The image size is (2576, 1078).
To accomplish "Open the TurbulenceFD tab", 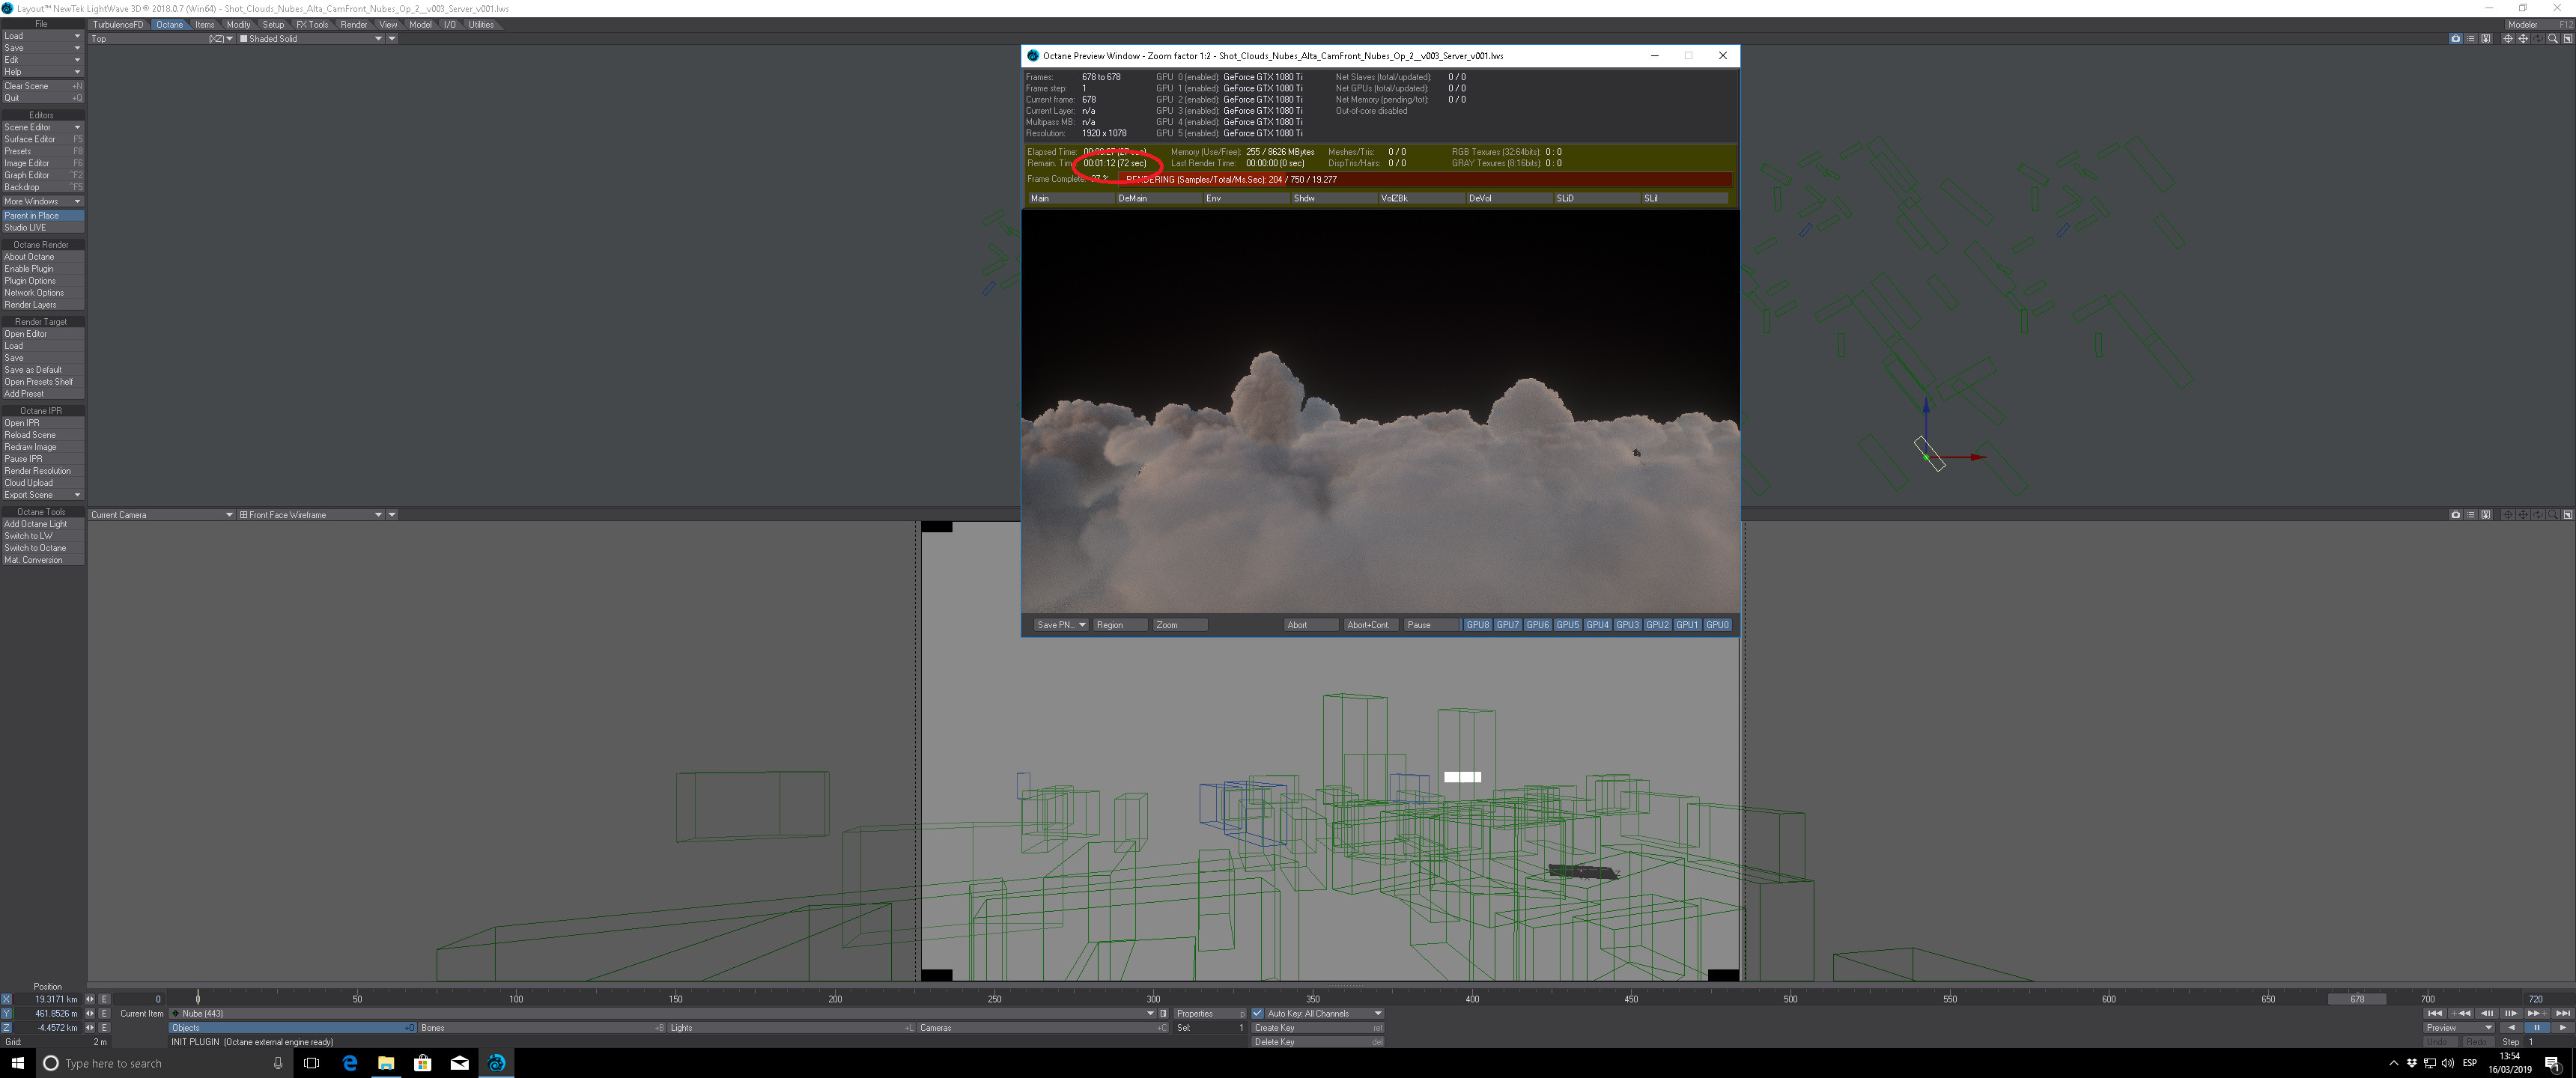I will coord(118,24).
